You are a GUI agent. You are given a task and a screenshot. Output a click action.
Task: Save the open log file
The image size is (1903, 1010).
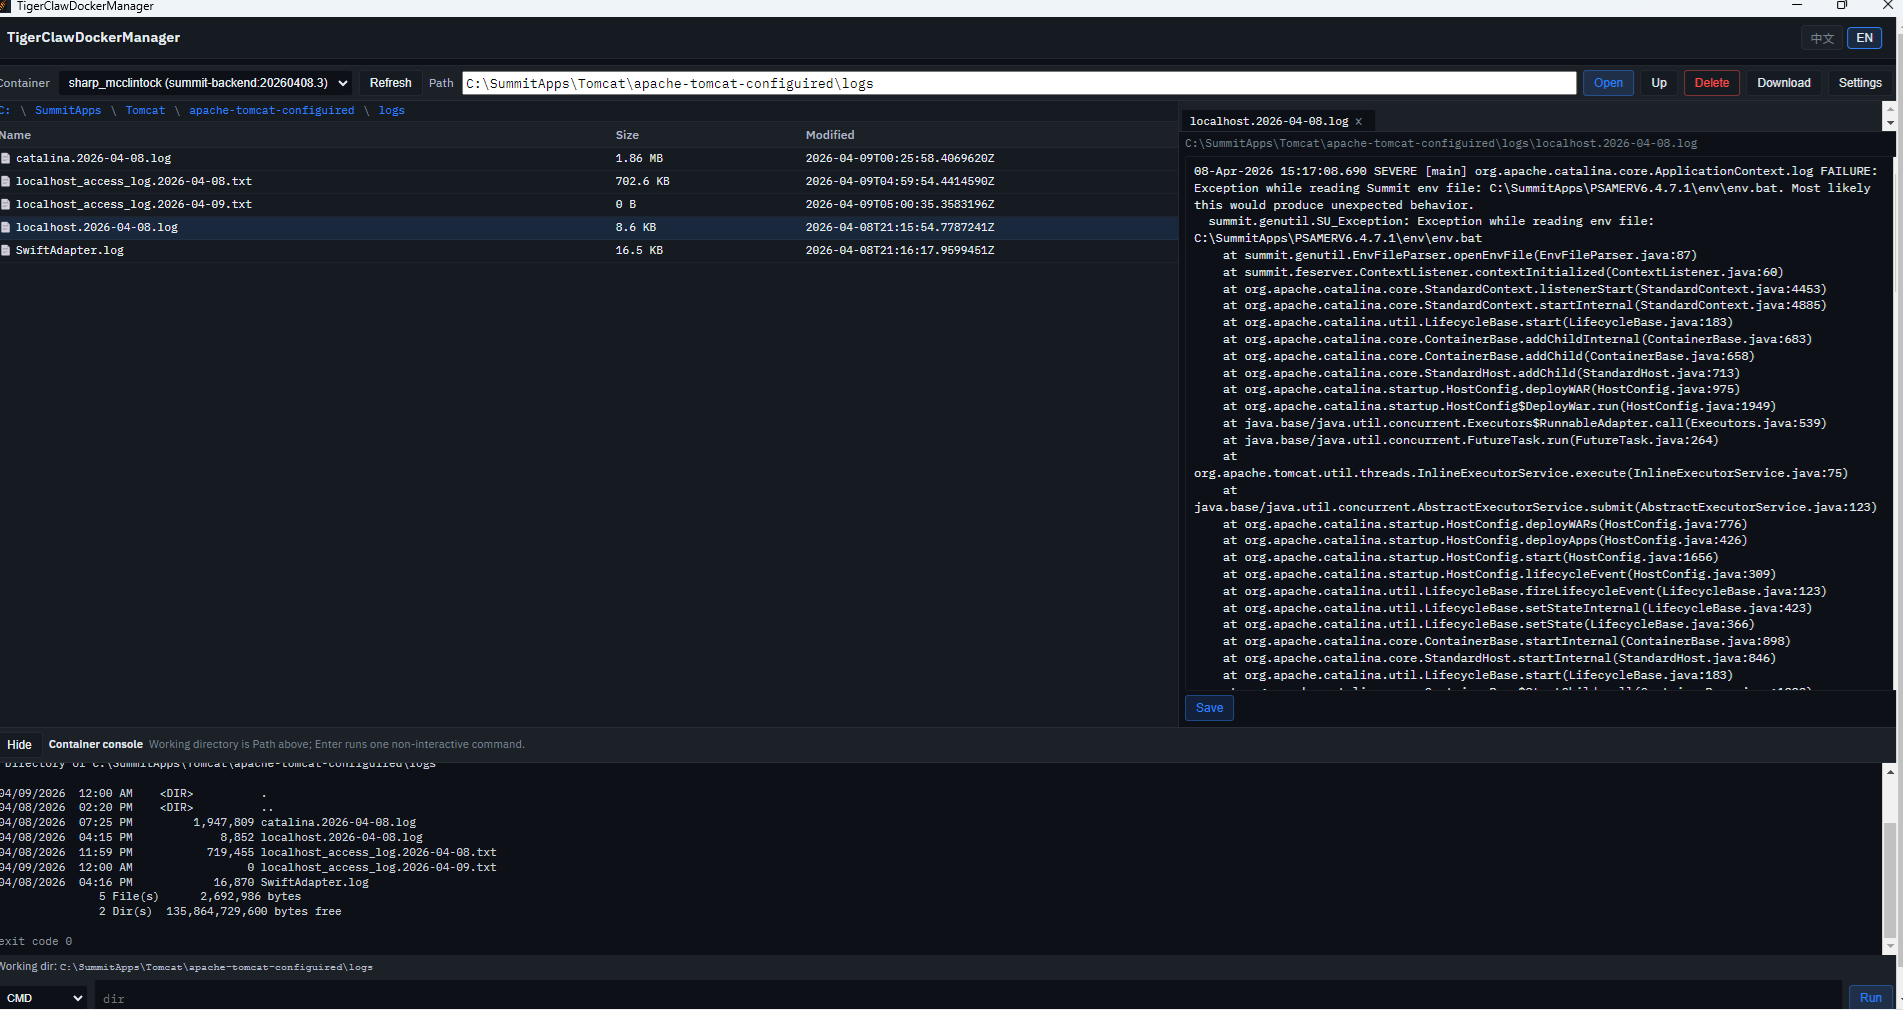pyautogui.click(x=1209, y=708)
